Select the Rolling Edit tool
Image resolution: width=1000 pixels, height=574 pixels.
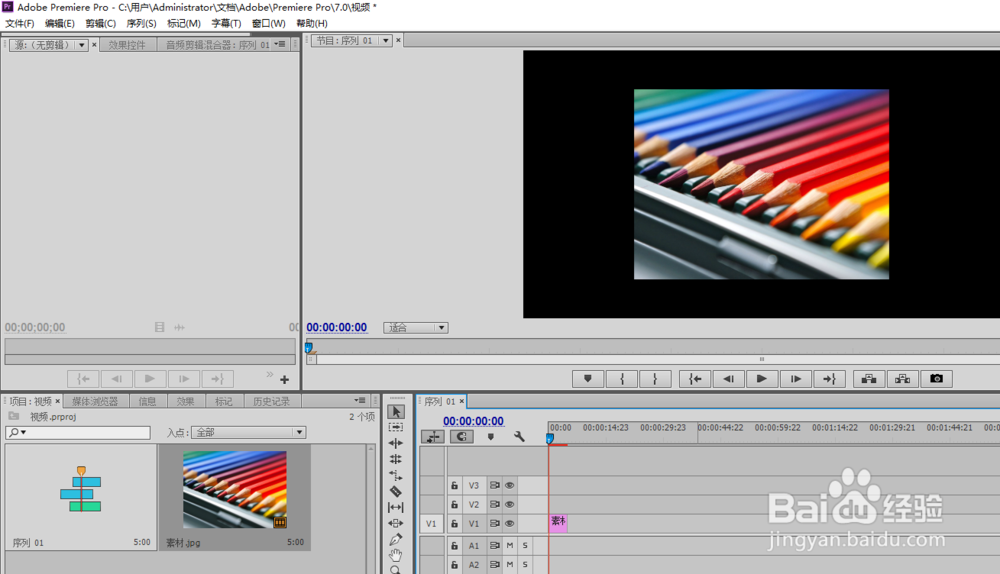pyautogui.click(x=395, y=459)
